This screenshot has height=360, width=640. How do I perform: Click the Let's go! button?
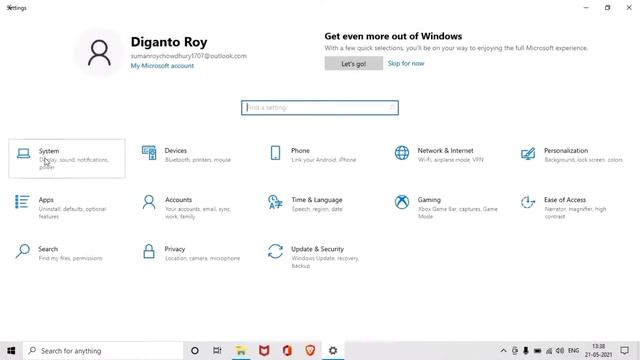point(353,64)
